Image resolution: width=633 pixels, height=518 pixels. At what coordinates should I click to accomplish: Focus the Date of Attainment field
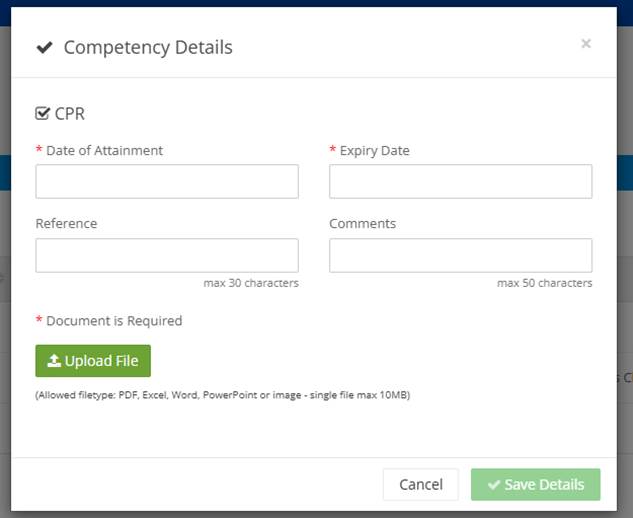[x=167, y=181]
